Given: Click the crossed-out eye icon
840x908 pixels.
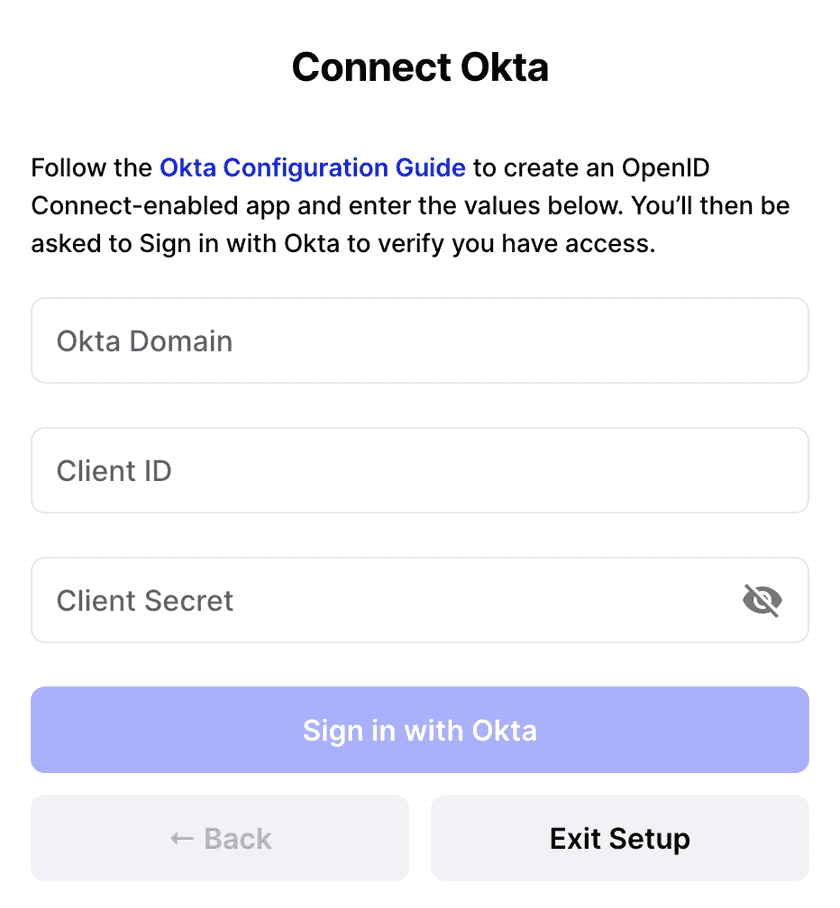Looking at the screenshot, I should pos(762,601).
